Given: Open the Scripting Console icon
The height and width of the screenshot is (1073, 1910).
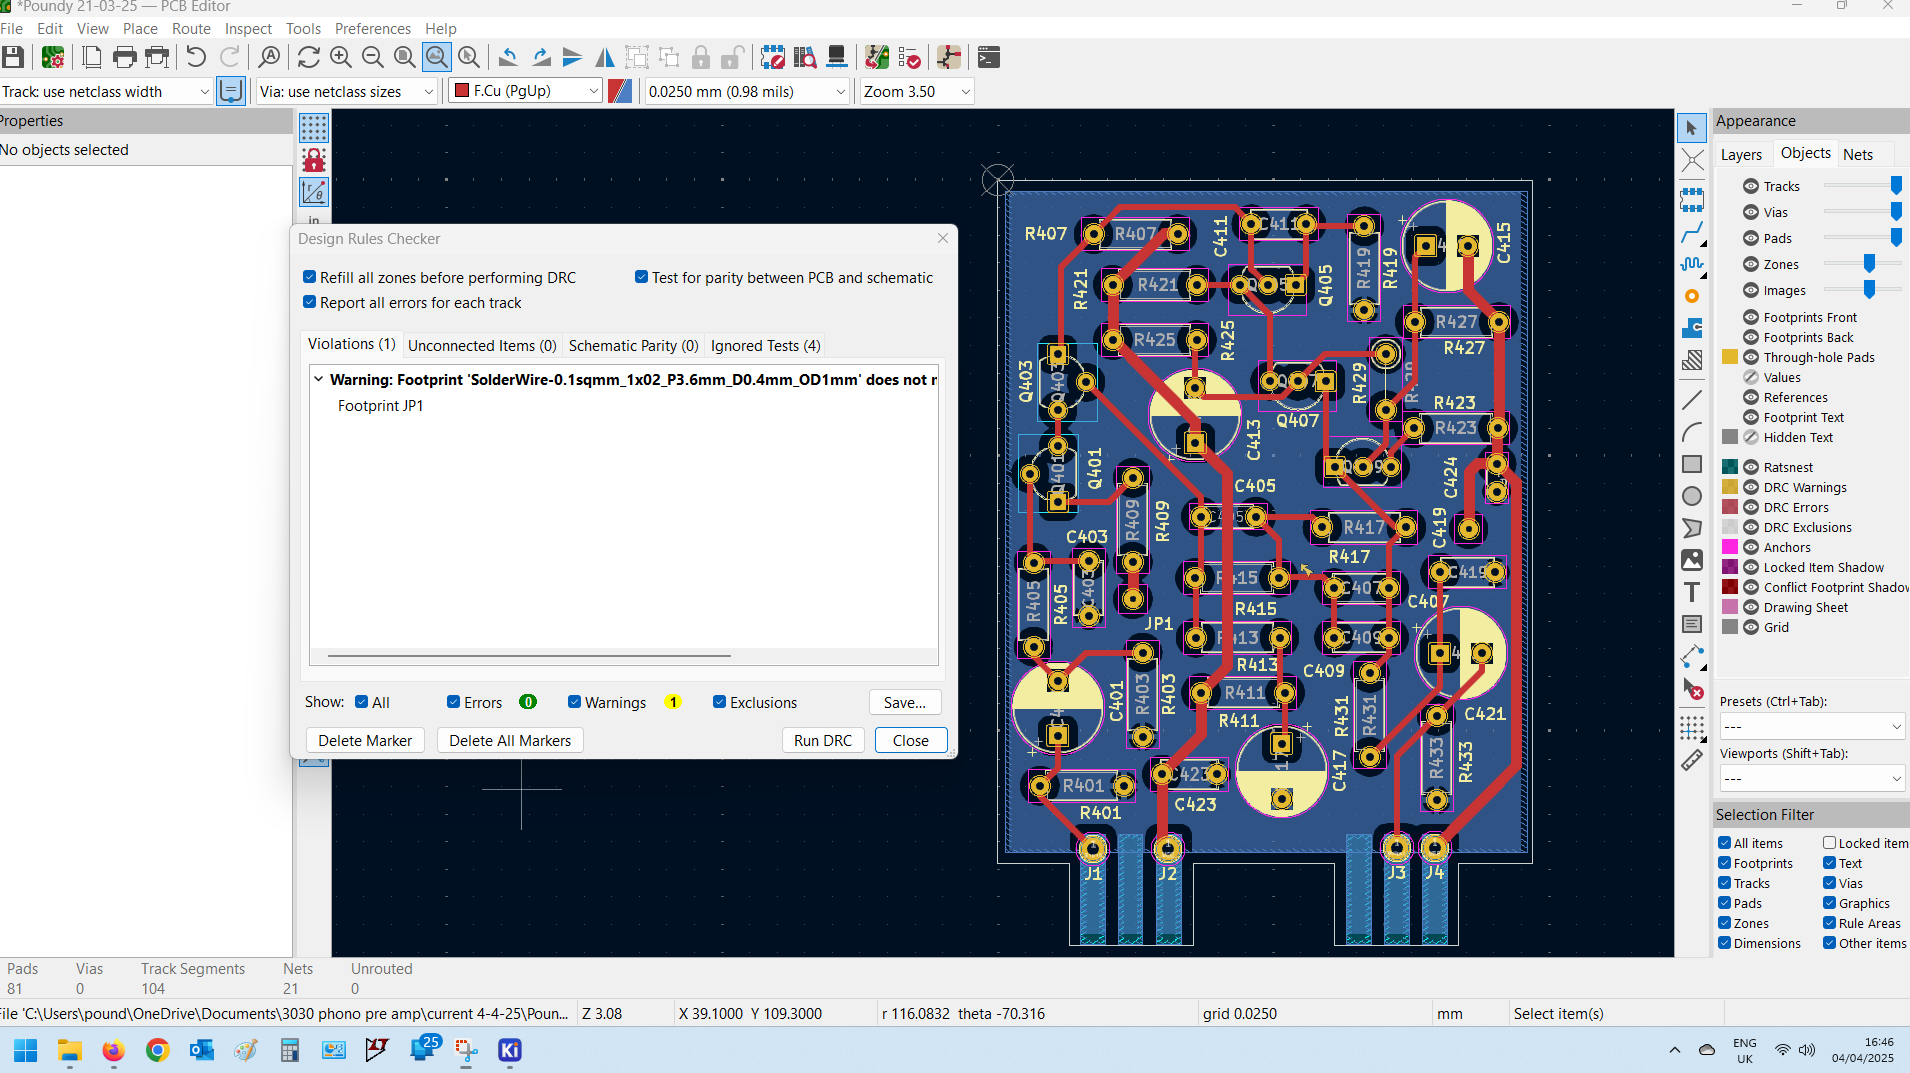Looking at the screenshot, I should (989, 57).
